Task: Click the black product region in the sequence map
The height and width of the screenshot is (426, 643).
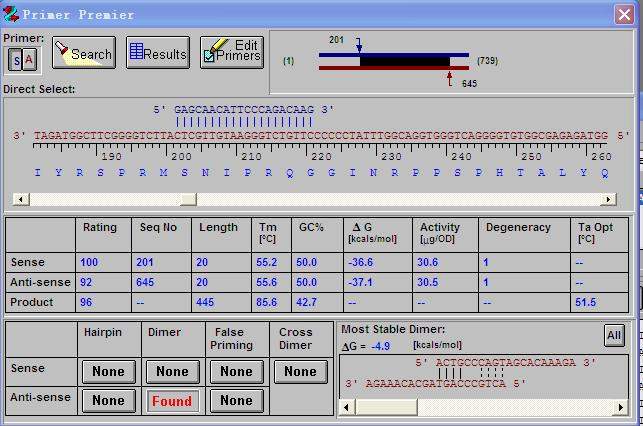Action: [405, 62]
